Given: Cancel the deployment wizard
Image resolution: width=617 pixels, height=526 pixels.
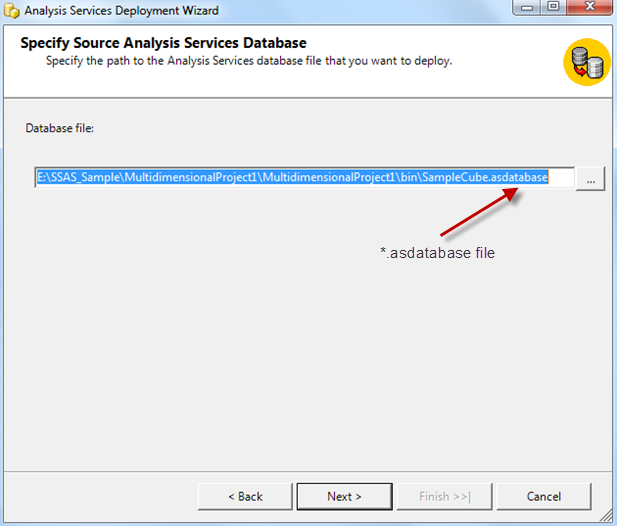Looking at the screenshot, I should click(x=544, y=496).
